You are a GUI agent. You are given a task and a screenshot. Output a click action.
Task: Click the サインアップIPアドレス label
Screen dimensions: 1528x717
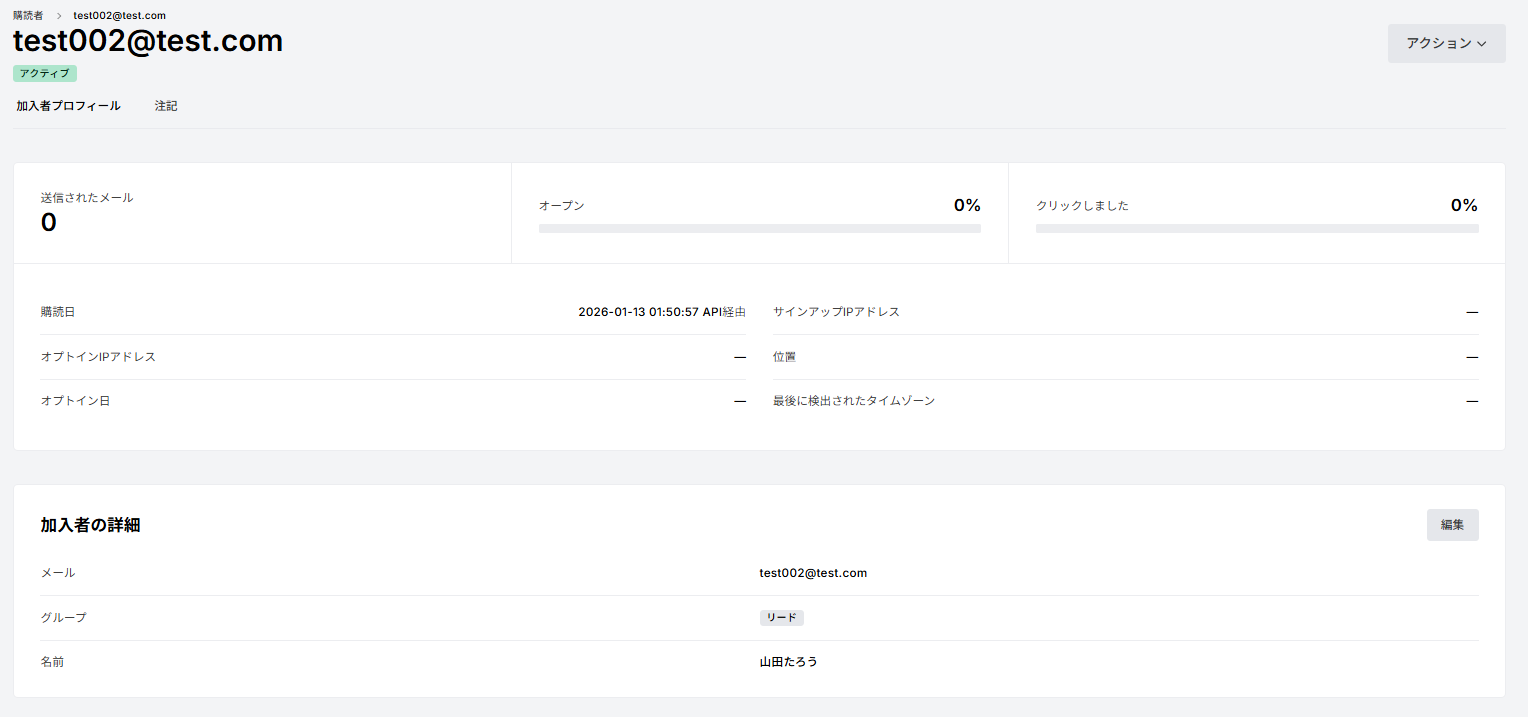(x=836, y=312)
